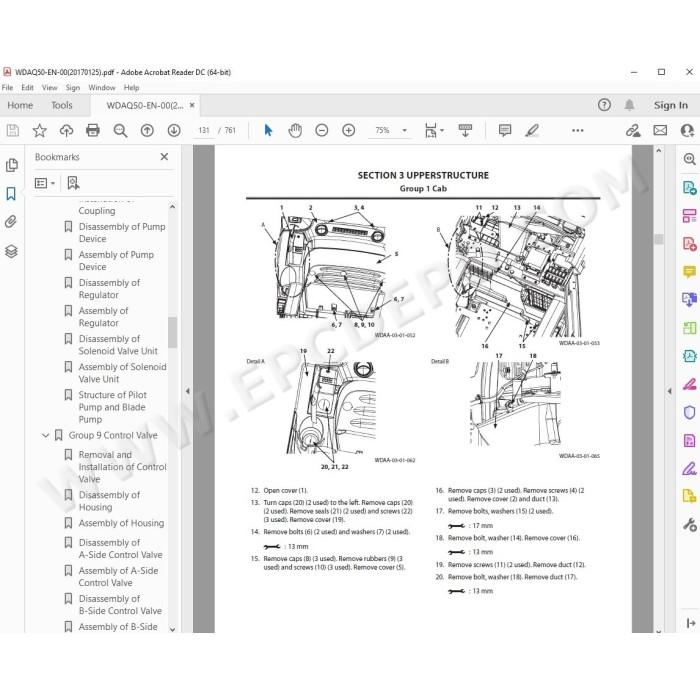The width and height of the screenshot is (700, 700).
Task: Close the Bookmarks panel
Action: [164, 157]
